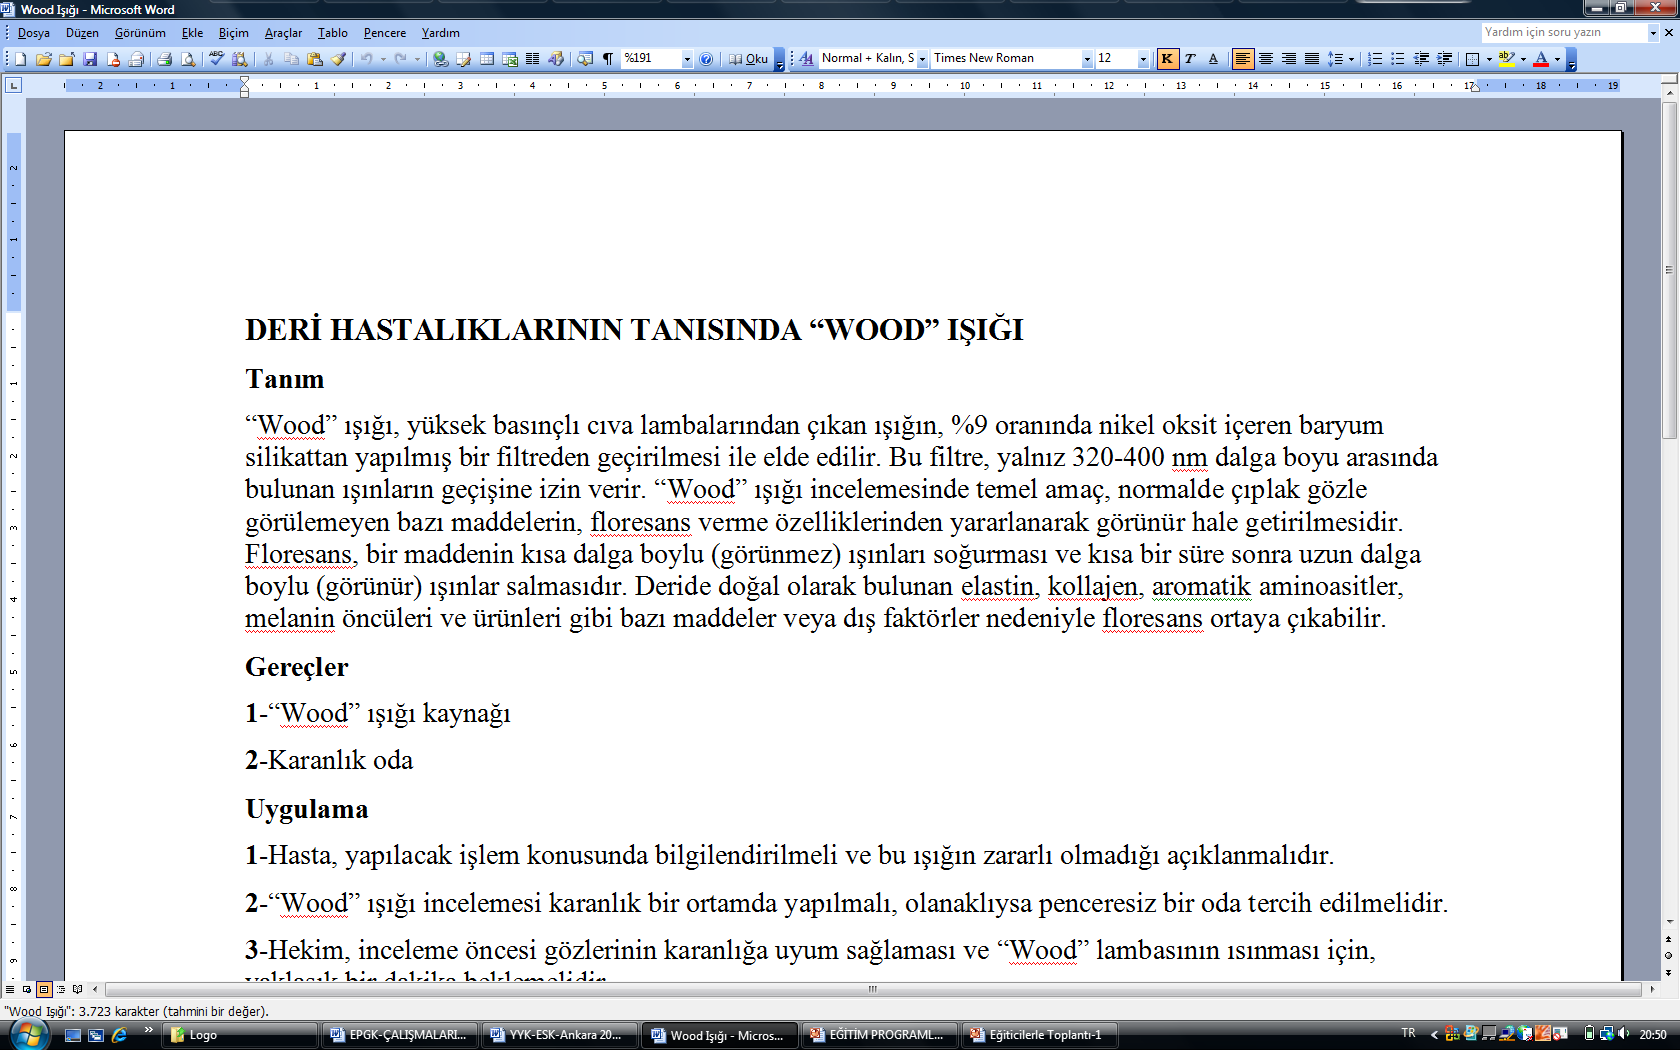
Task: Toggle Underline (A) formatting
Action: (x=1213, y=59)
